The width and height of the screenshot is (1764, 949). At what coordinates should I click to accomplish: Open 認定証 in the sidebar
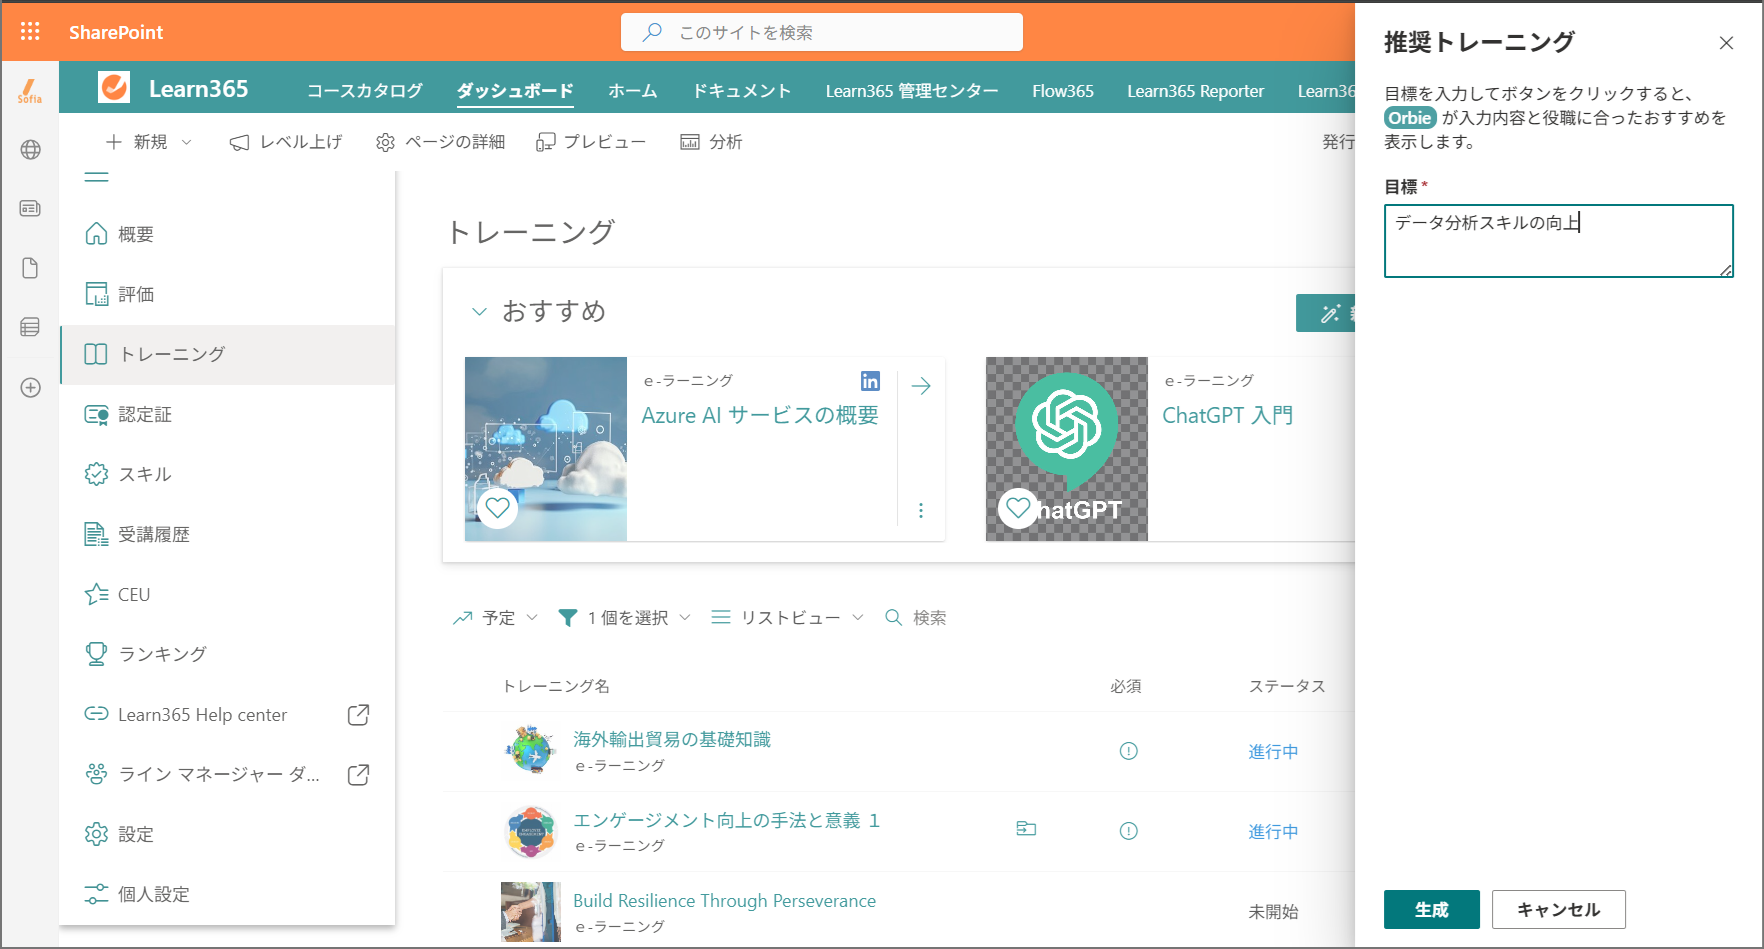(228, 414)
